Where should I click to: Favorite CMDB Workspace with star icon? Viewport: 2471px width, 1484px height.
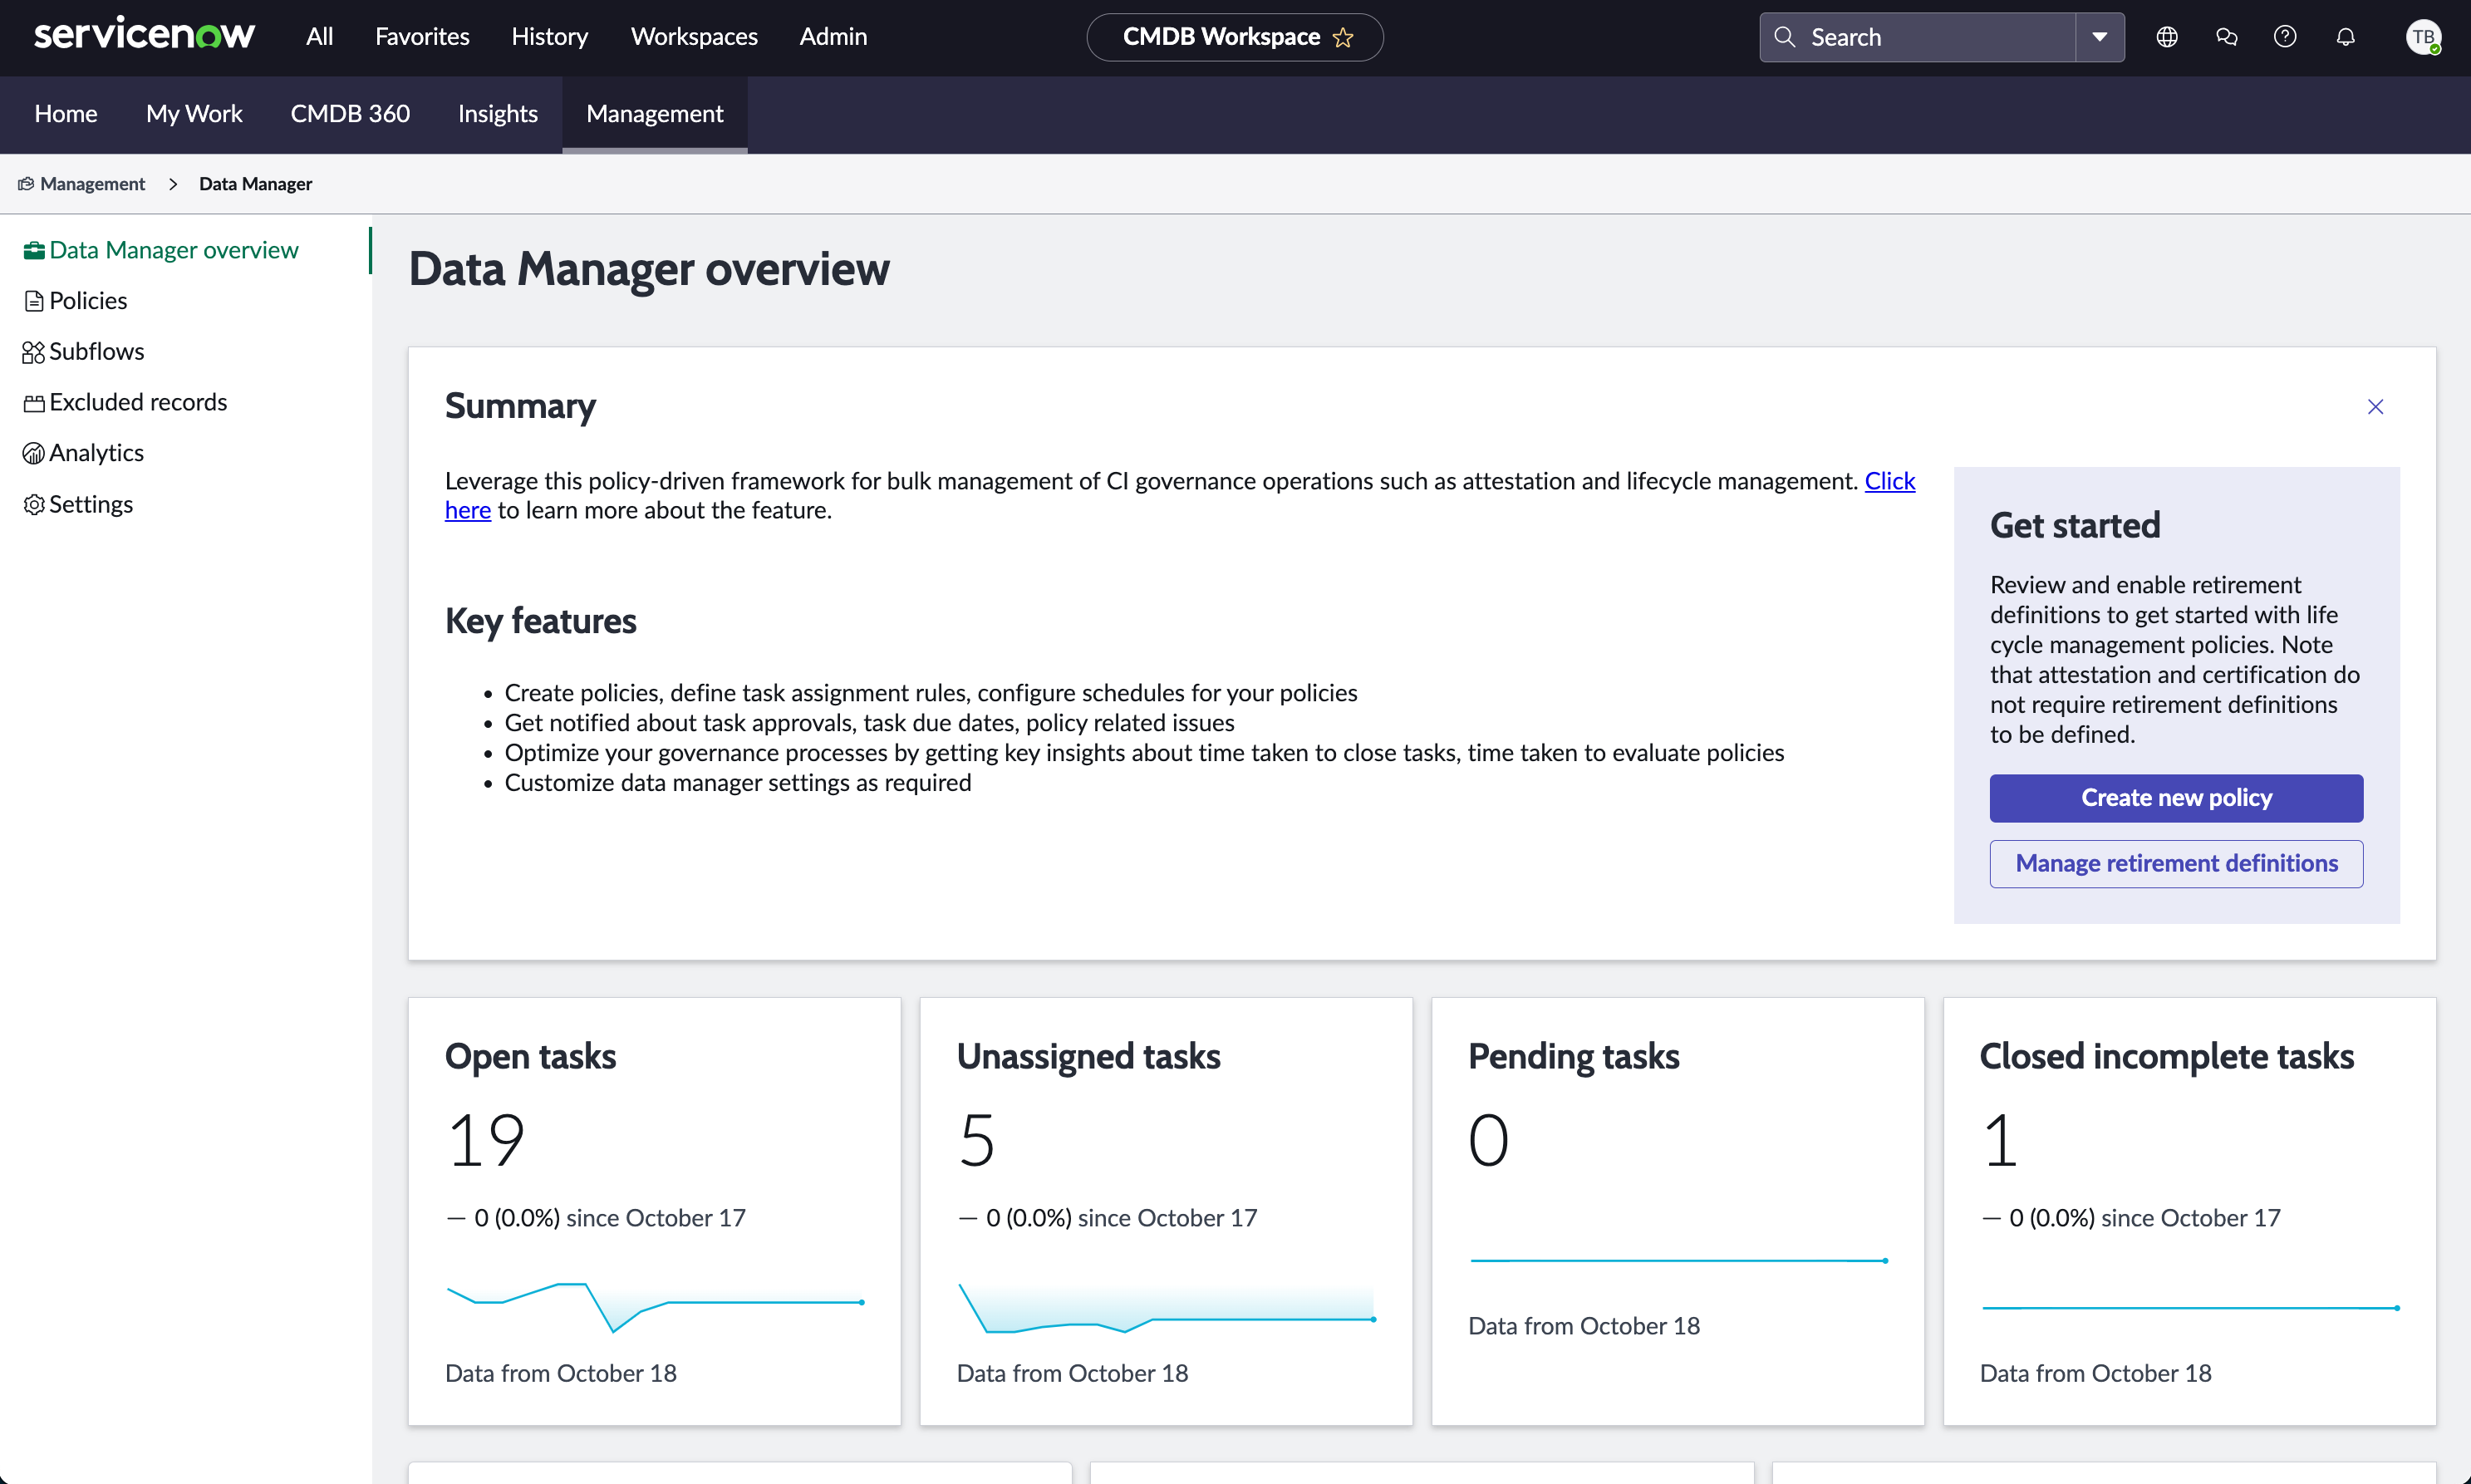[1343, 37]
